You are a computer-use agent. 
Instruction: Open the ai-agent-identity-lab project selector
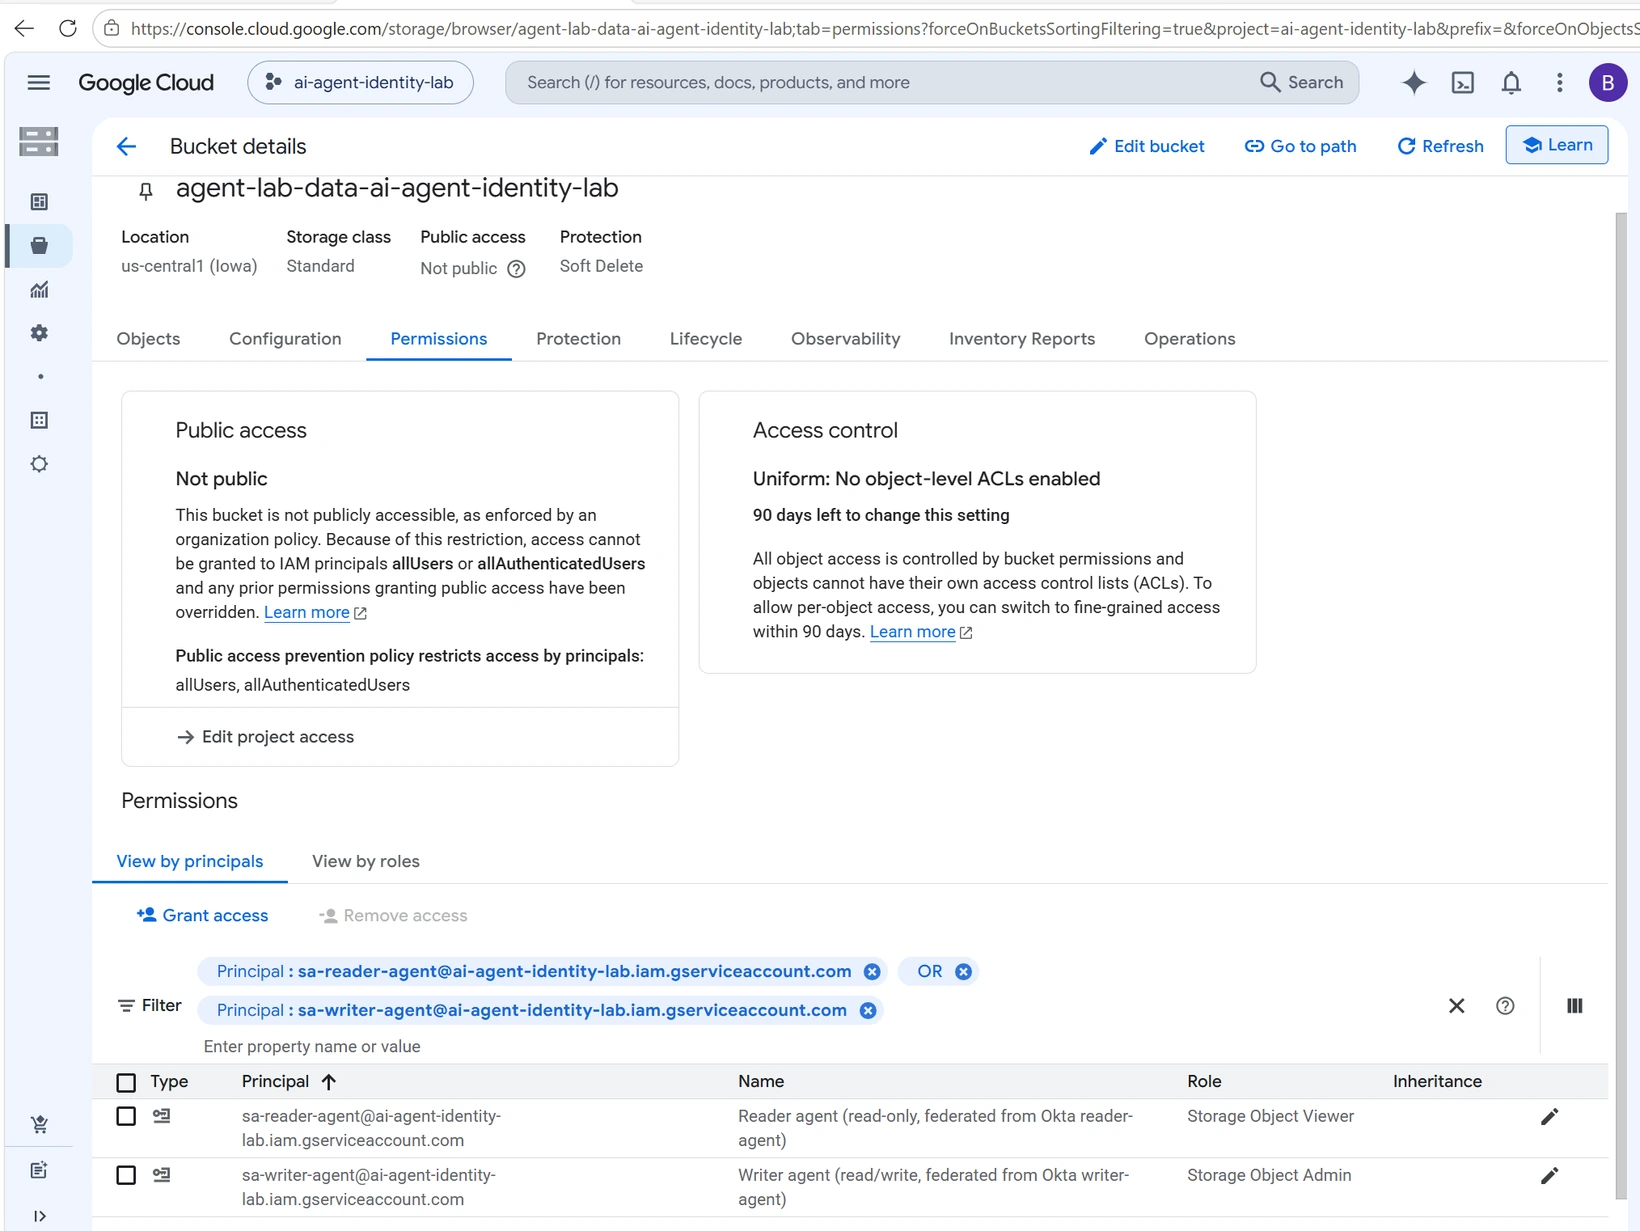pos(361,83)
